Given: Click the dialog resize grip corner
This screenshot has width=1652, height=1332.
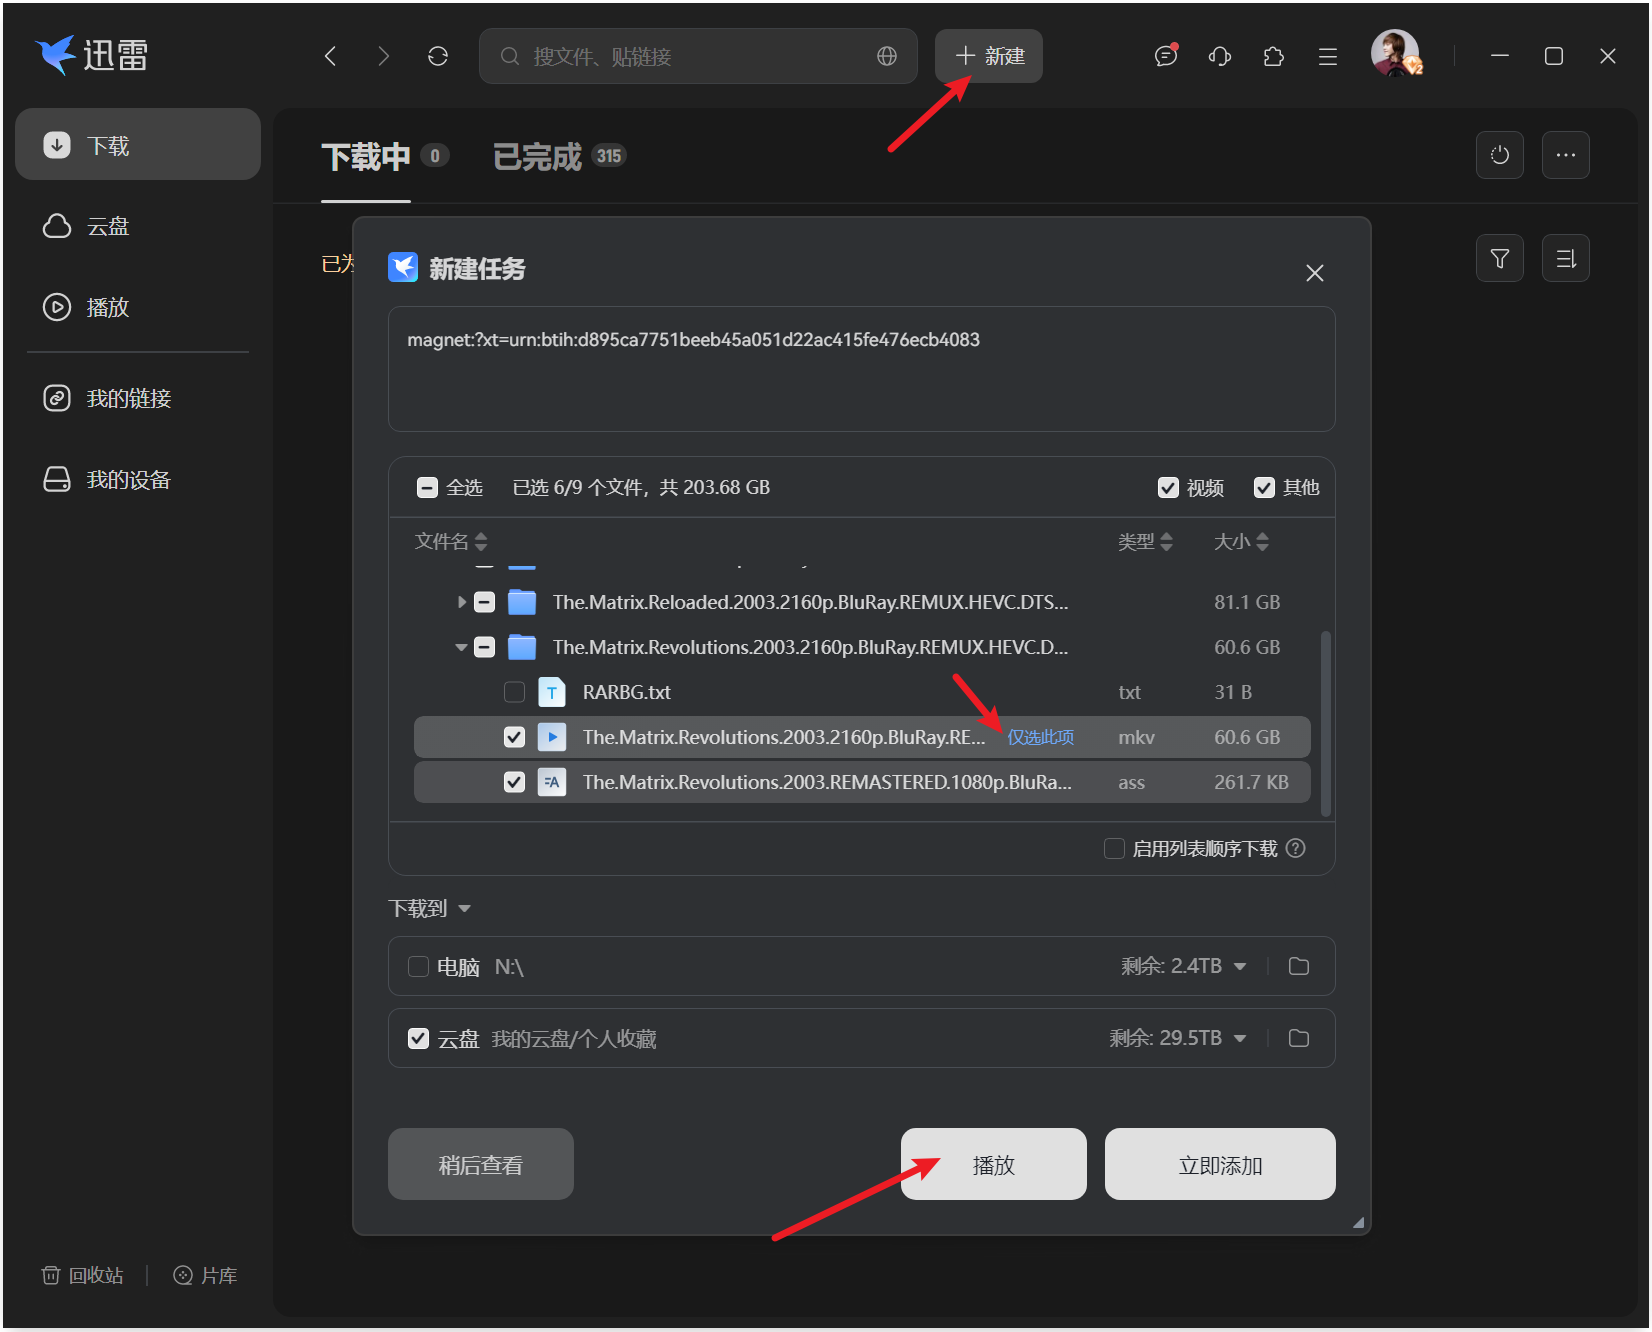Looking at the screenshot, I should (1359, 1222).
